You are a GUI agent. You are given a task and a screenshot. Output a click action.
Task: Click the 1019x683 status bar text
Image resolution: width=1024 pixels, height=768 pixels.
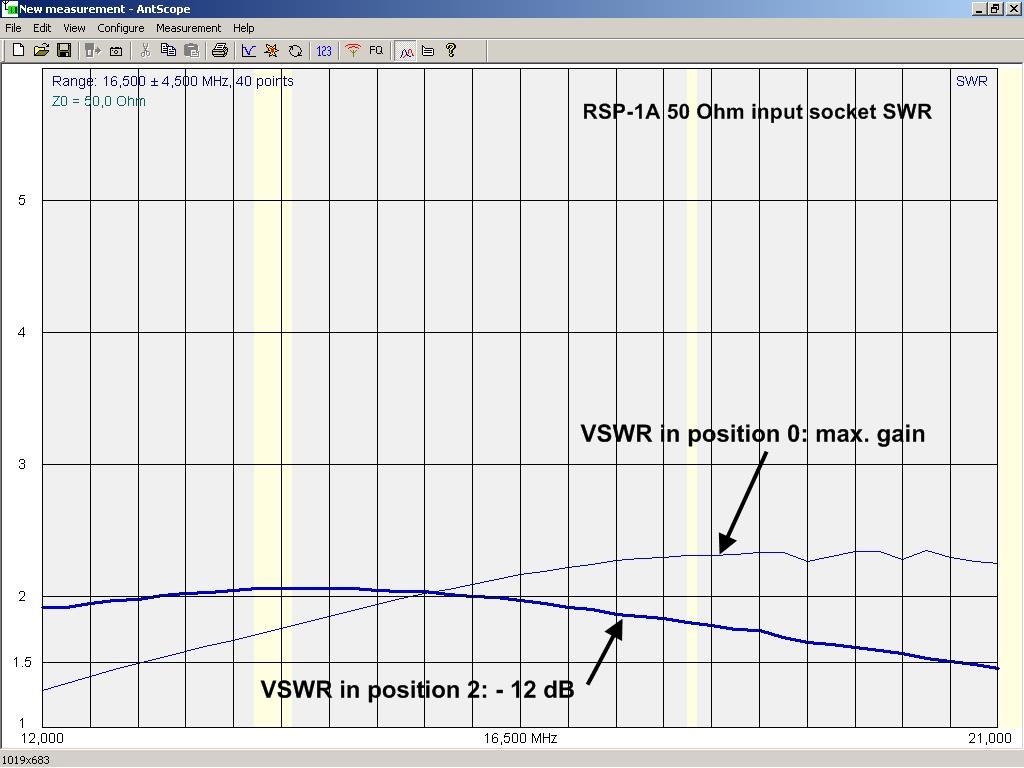(x=25, y=760)
